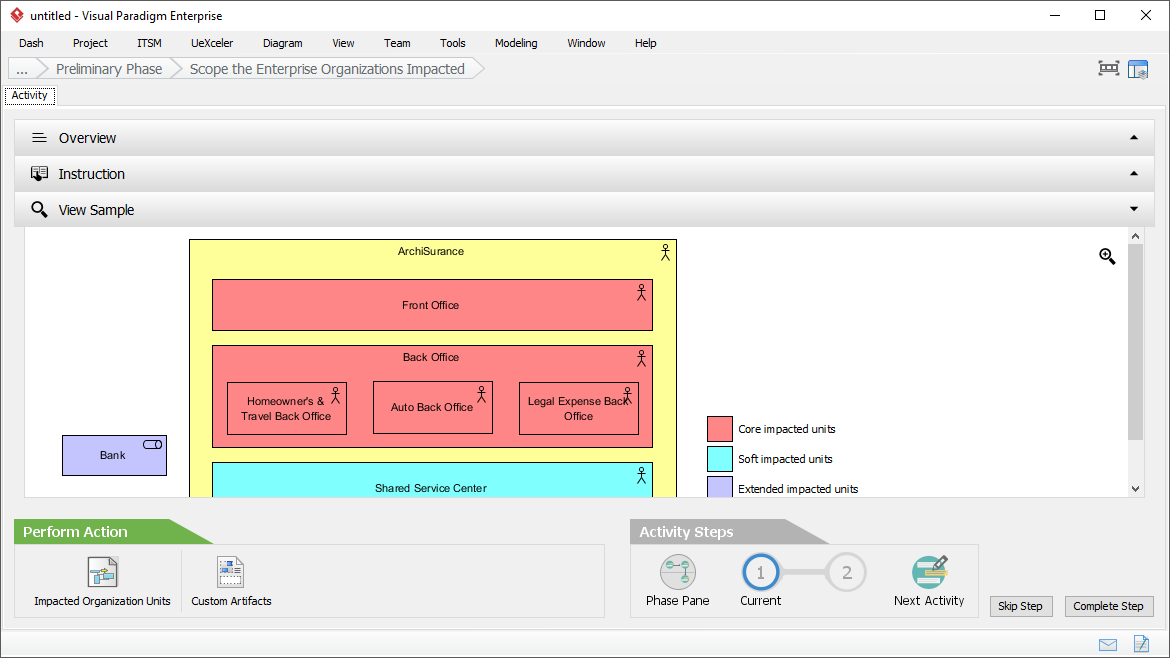Click the Activity Steps header
The width and height of the screenshot is (1170, 658).
coord(686,532)
